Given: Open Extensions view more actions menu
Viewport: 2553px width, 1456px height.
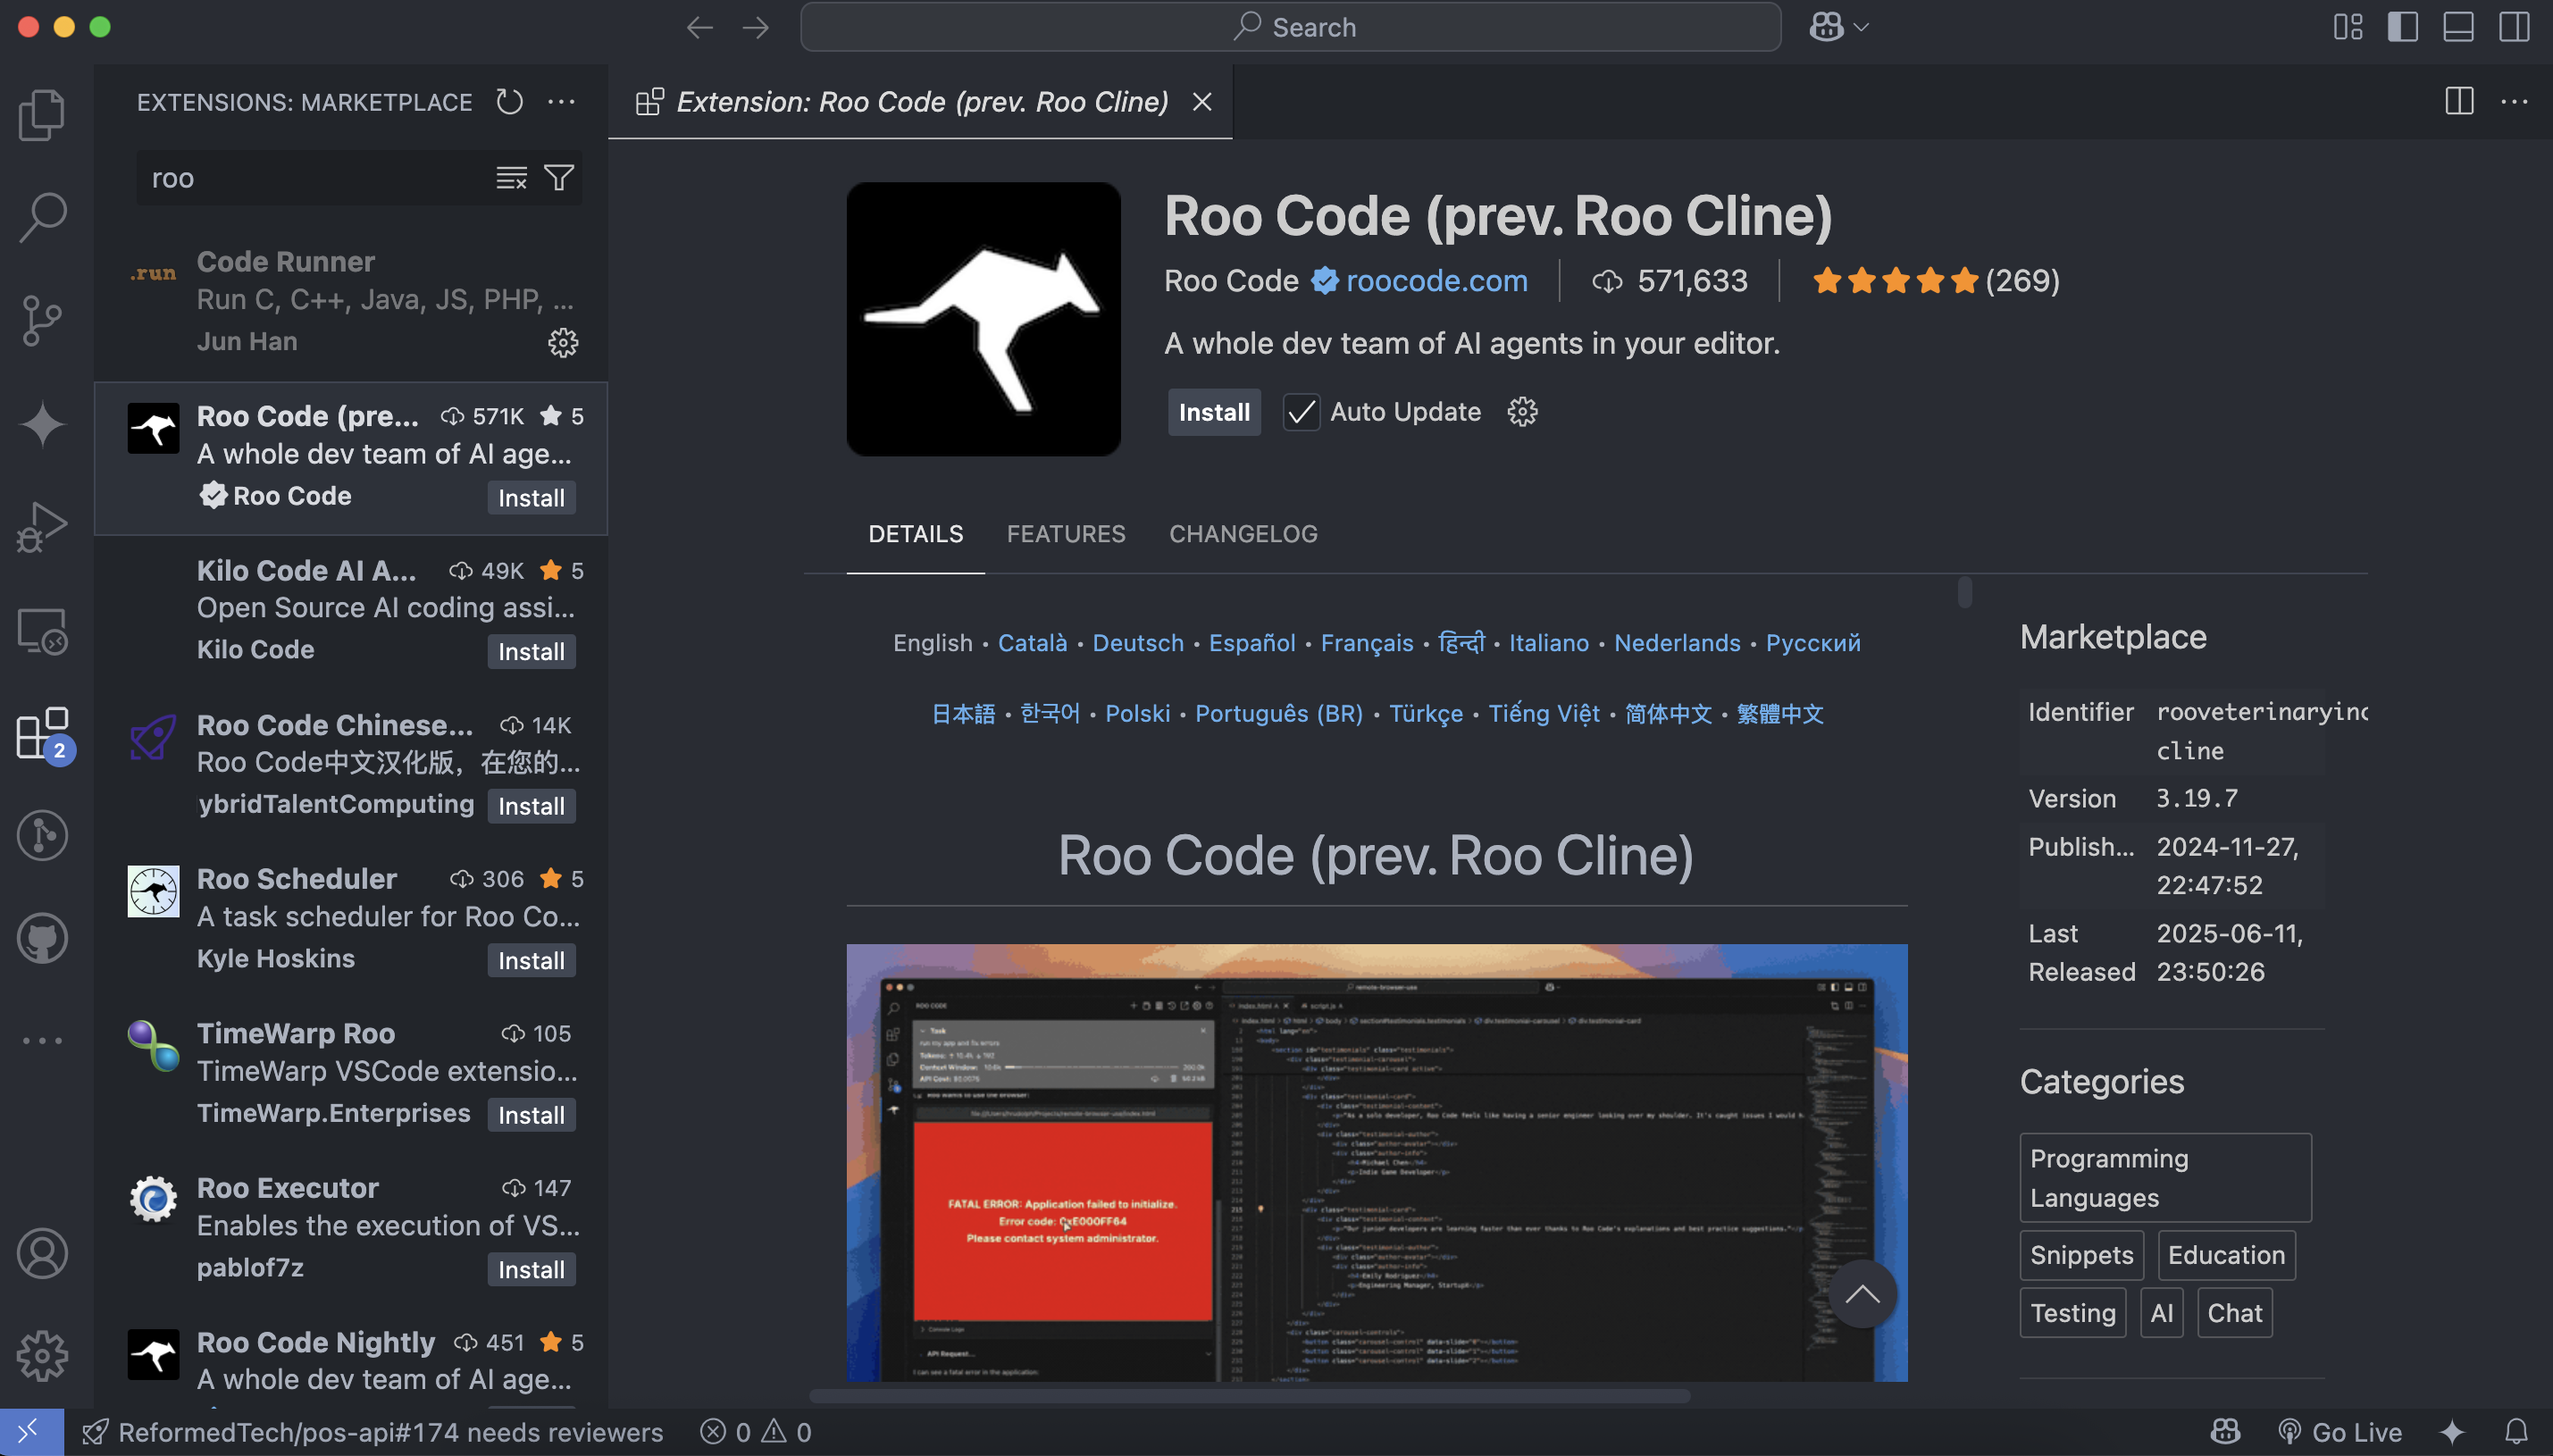Looking at the screenshot, I should [x=561, y=101].
